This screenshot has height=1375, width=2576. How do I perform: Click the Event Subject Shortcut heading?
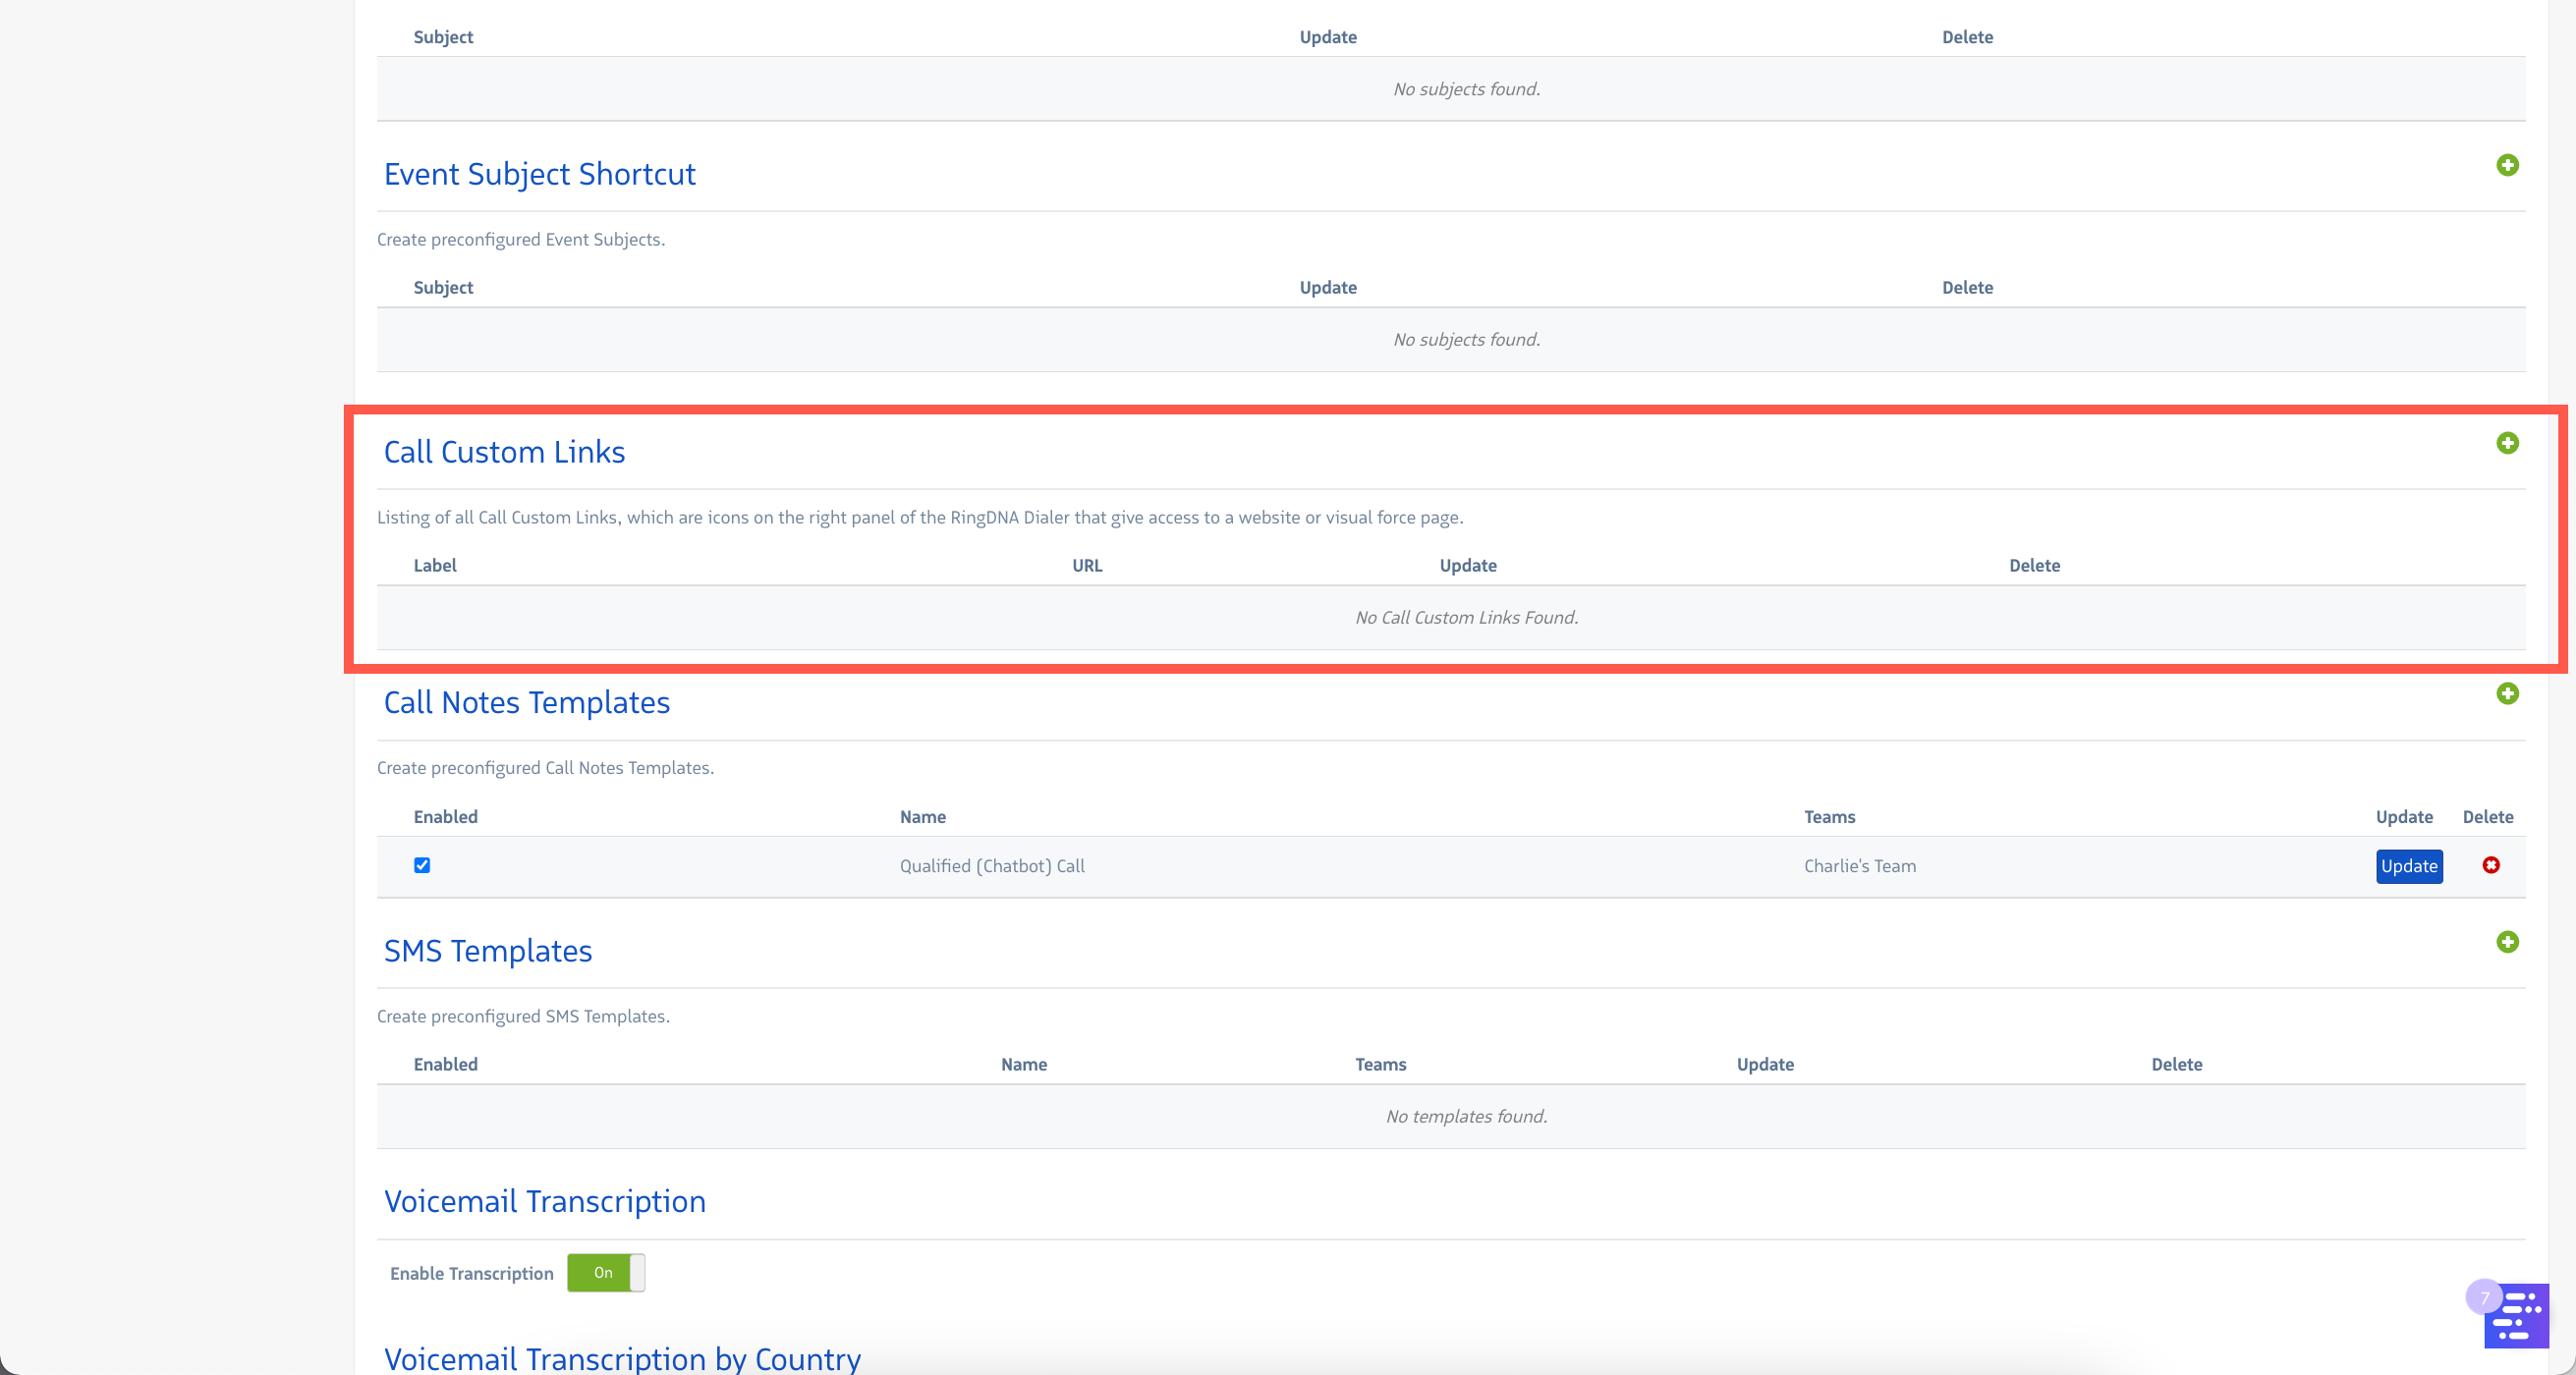pos(539,174)
